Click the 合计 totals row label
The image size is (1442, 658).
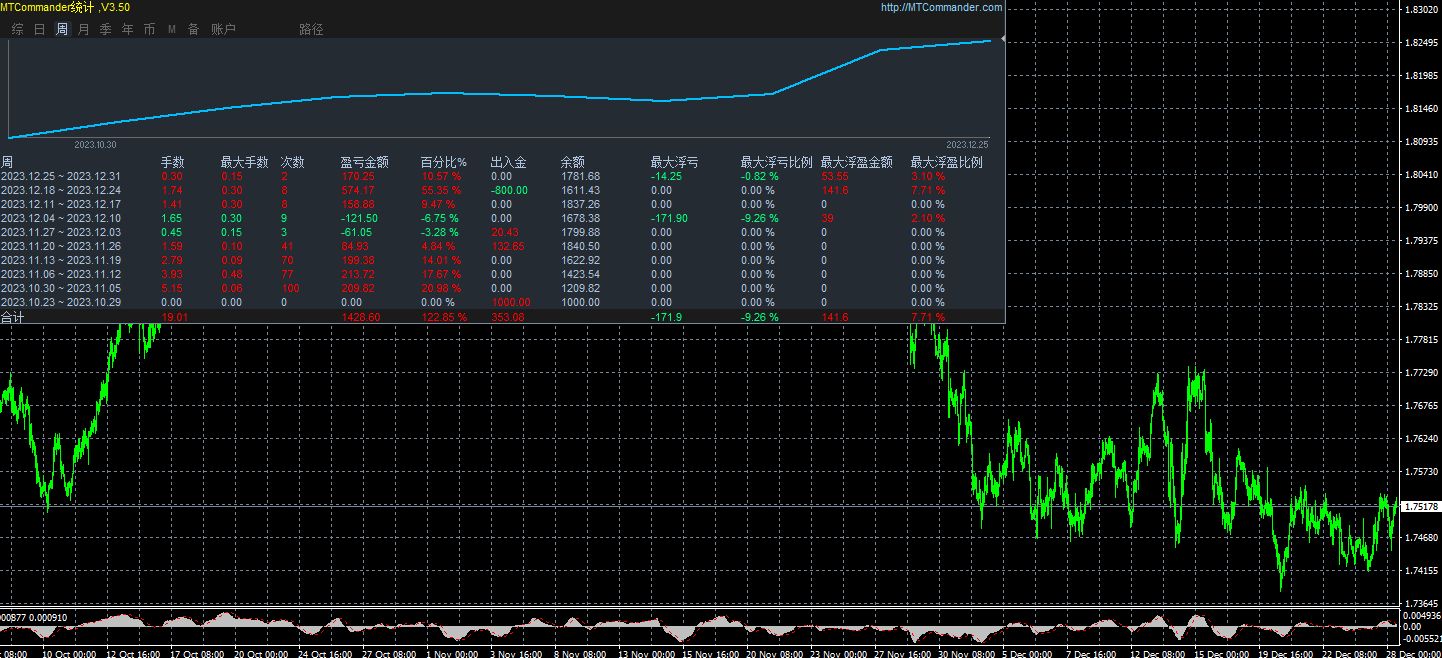coord(12,317)
